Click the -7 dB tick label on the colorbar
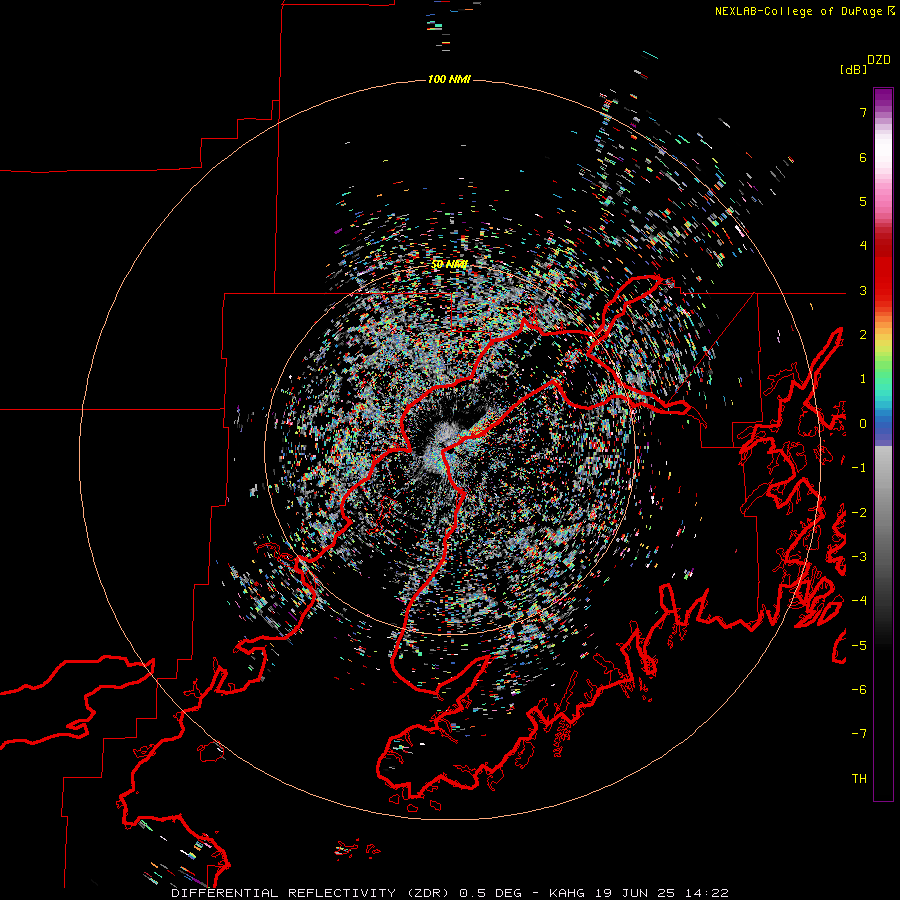 click(859, 734)
